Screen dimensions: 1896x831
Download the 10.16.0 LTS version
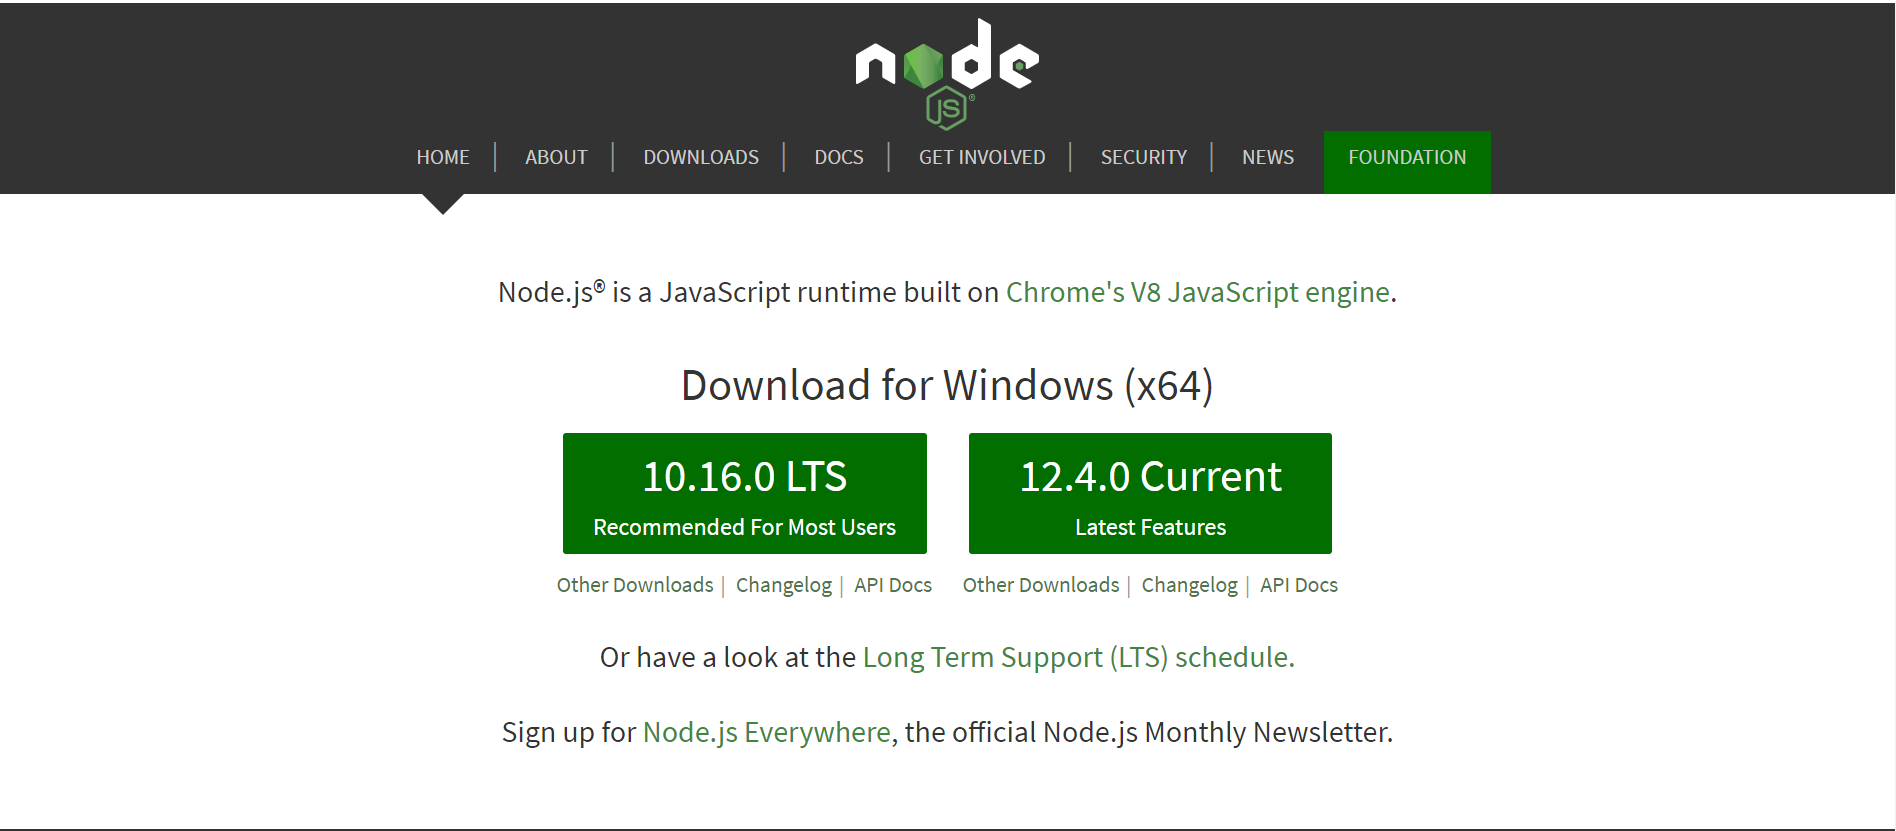coord(745,493)
